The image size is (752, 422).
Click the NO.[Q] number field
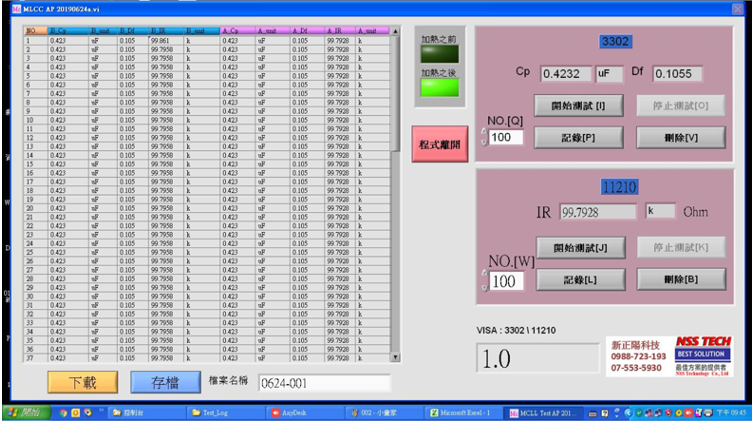pos(507,136)
